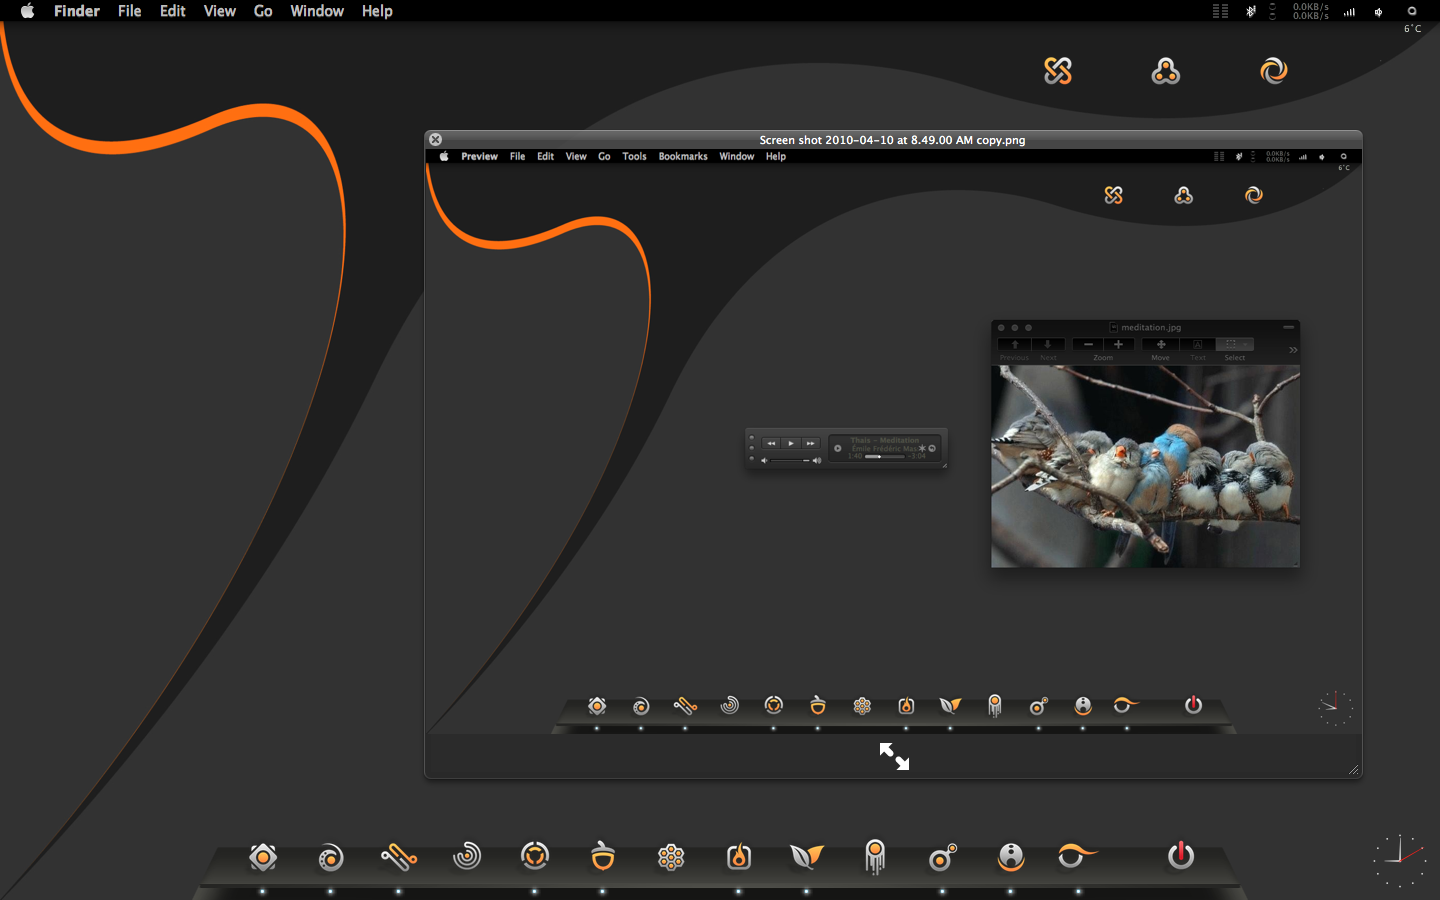Launch the round person-figure icon in the main Dock
1440x900 pixels.
(x=1011, y=857)
